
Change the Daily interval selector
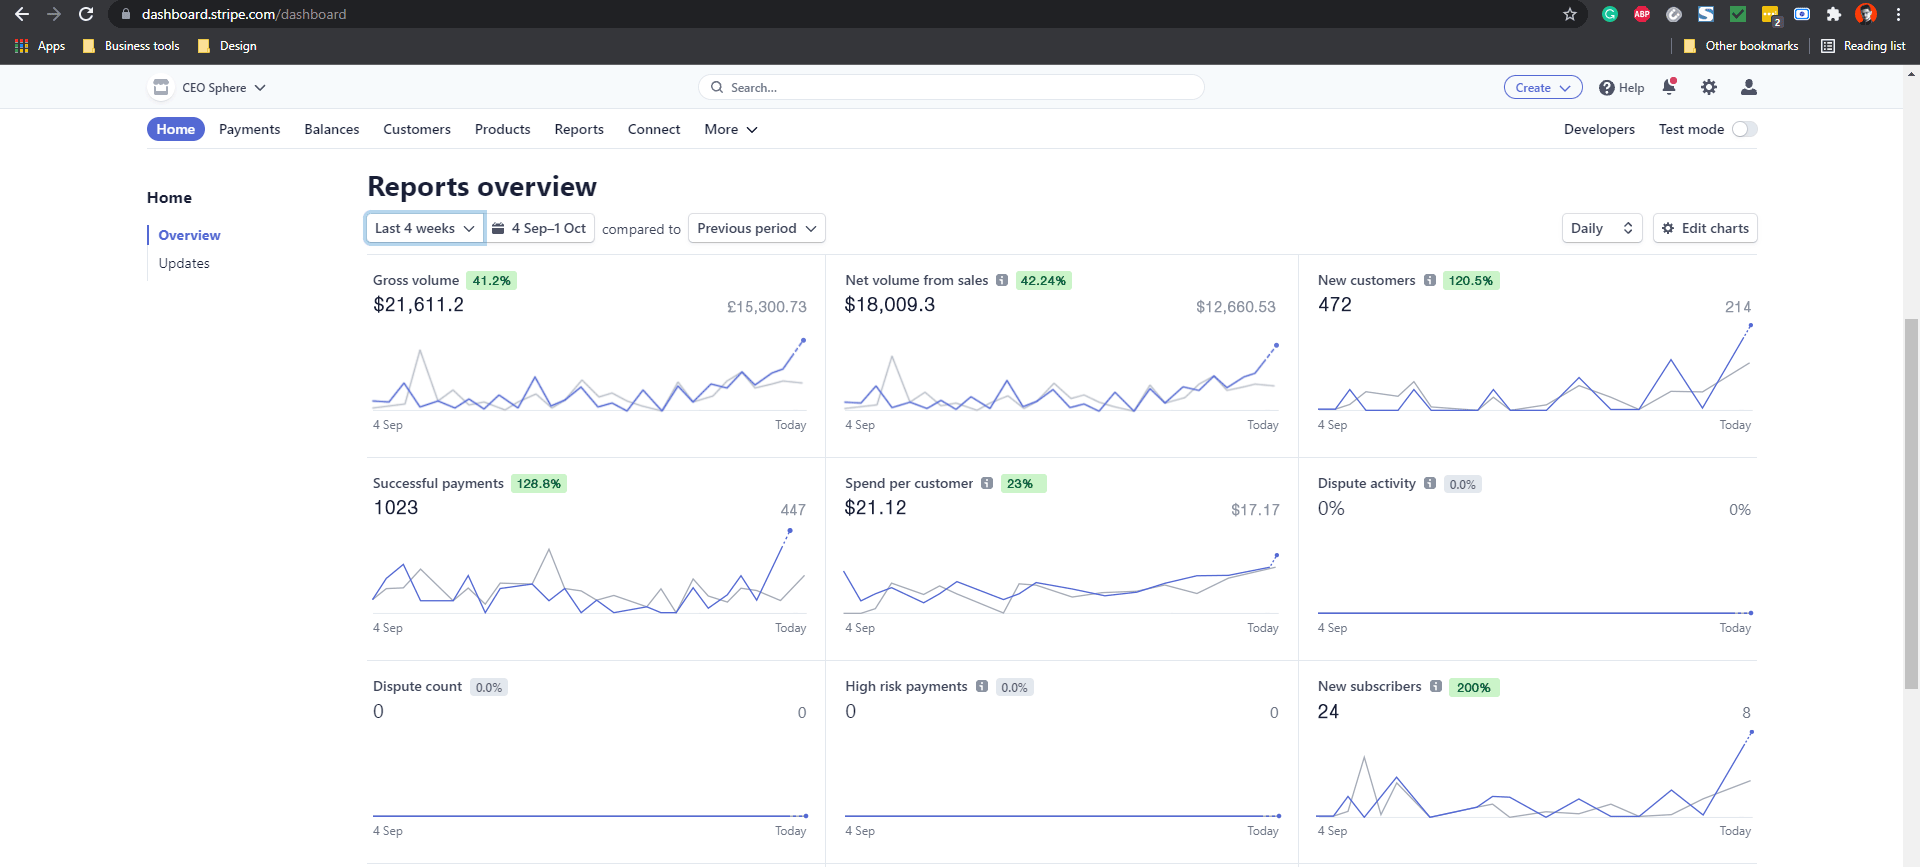(1601, 228)
